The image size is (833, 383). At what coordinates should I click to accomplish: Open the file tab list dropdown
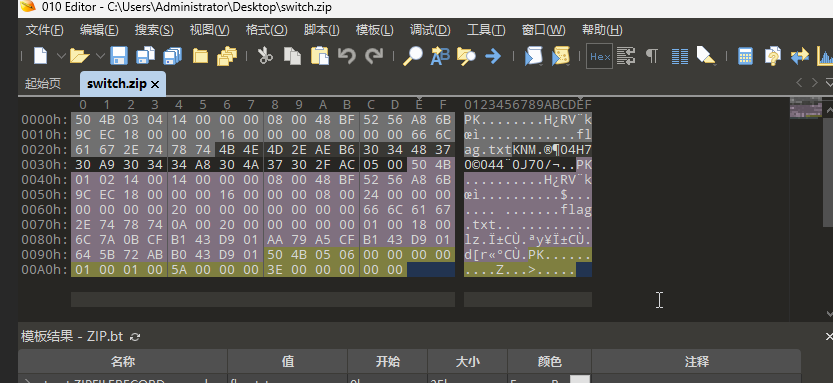click(x=829, y=82)
